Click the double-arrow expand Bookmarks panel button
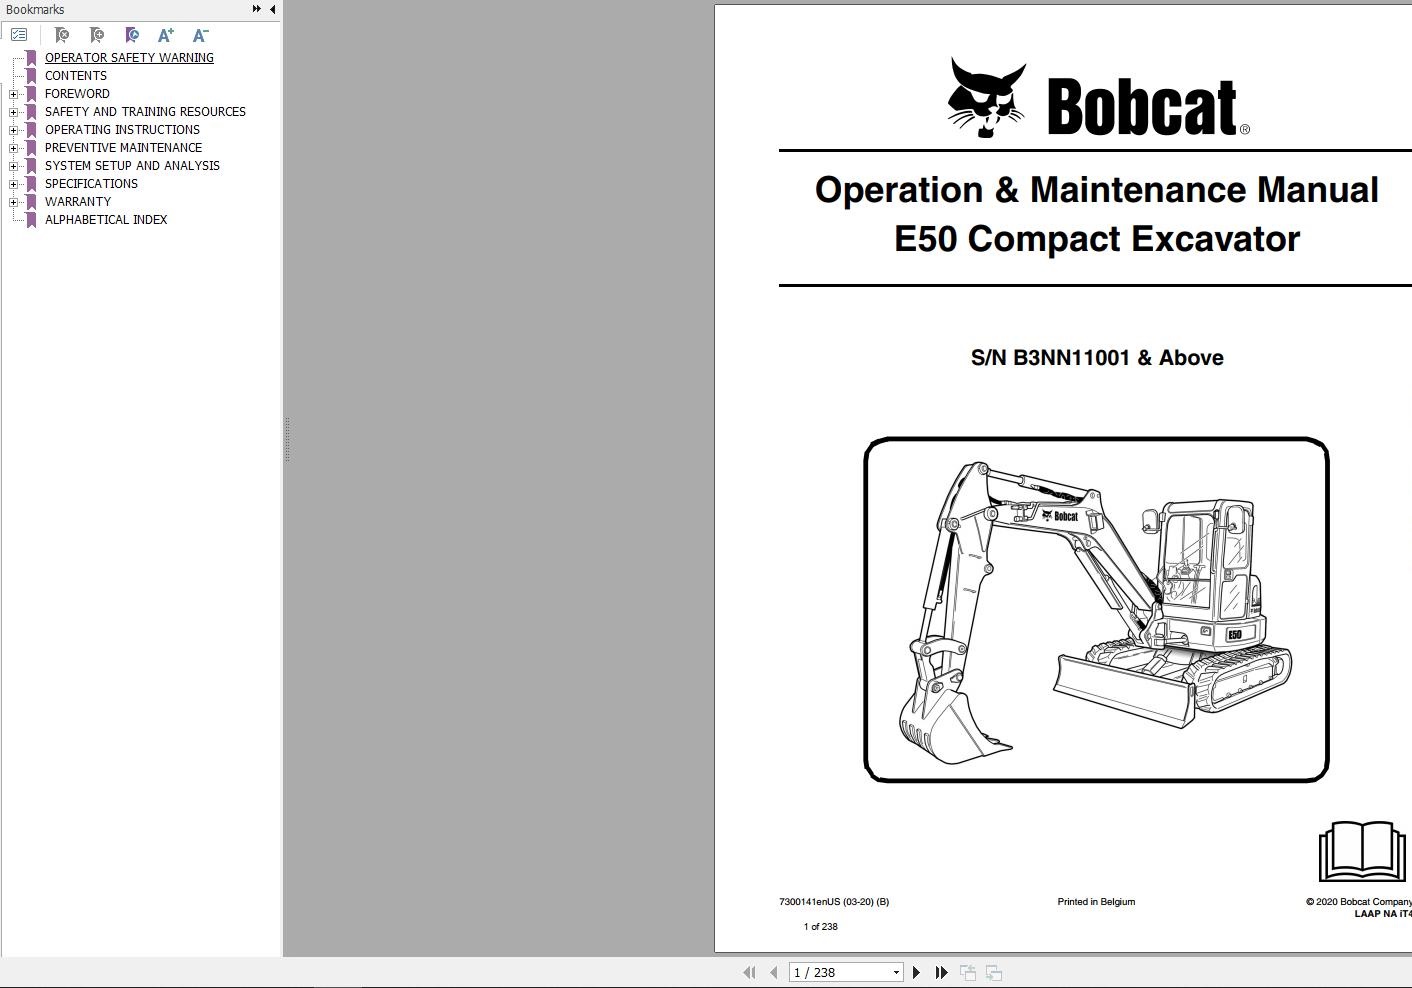Viewport: 1412px width, 988px height. pyautogui.click(x=257, y=9)
